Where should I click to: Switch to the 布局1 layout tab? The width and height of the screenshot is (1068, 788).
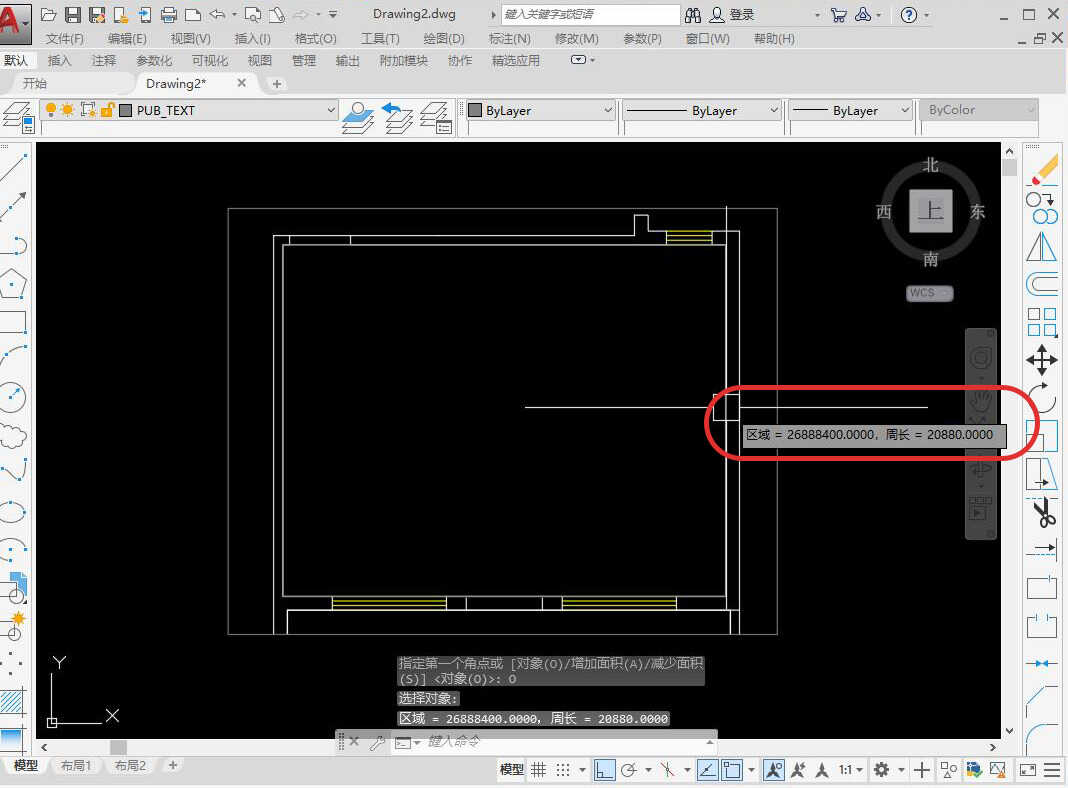click(76, 766)
